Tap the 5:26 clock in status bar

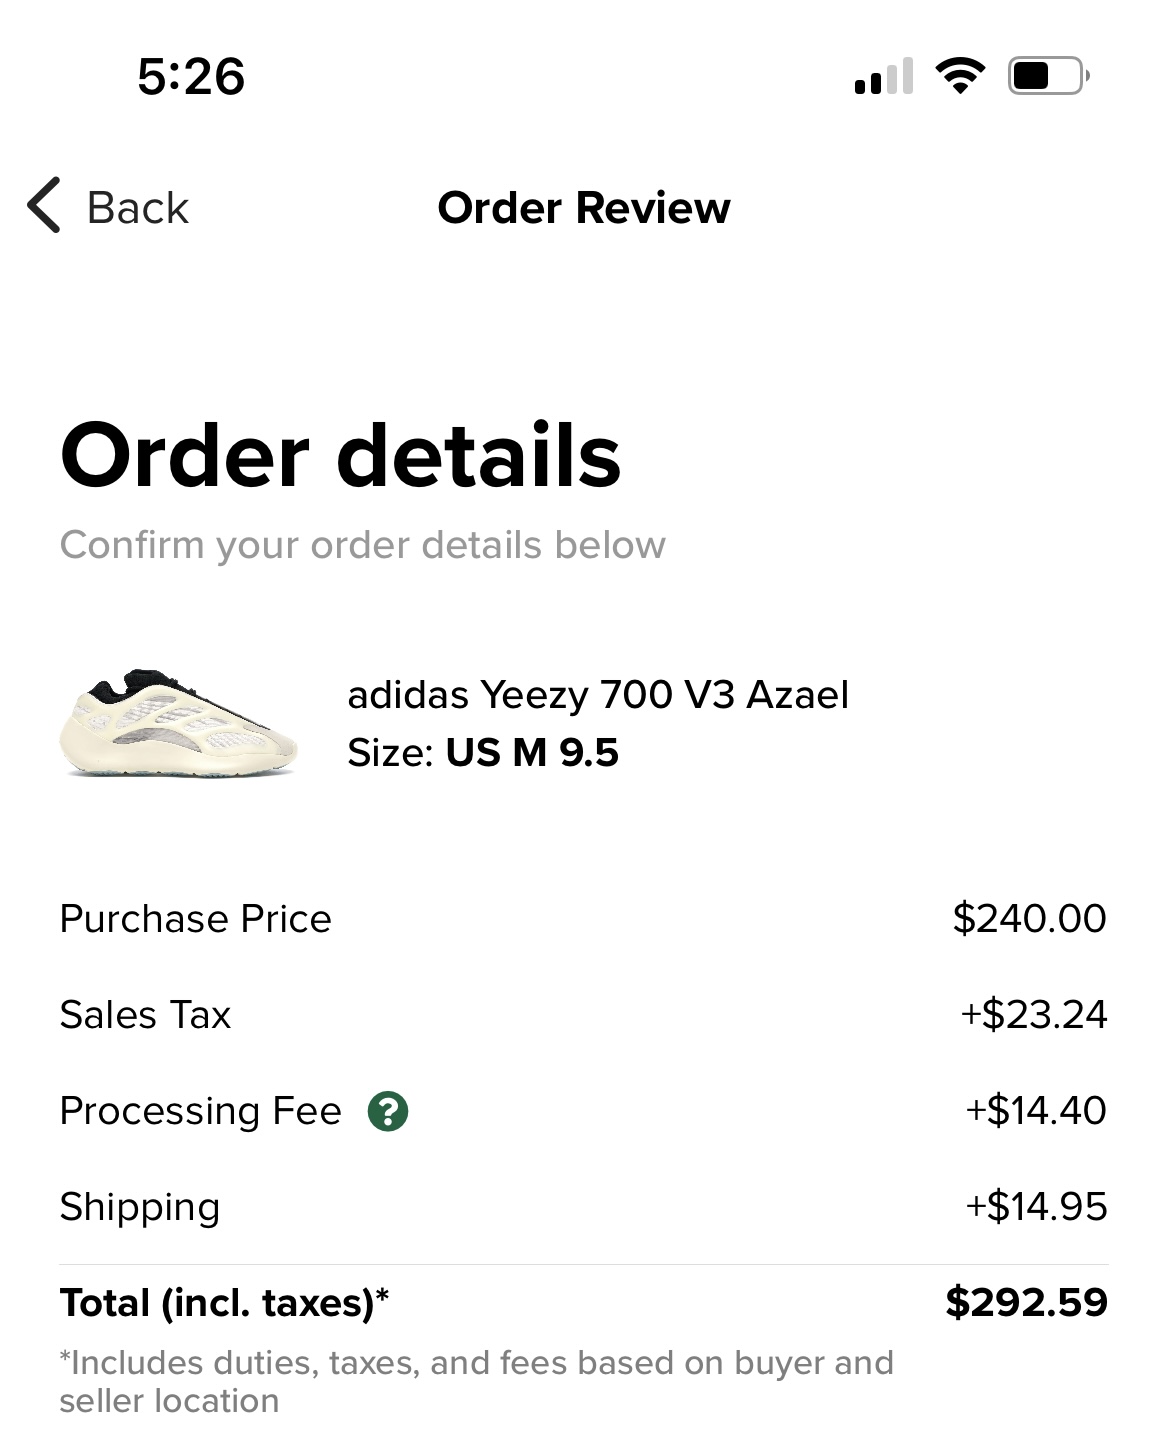tap(191, 77)
